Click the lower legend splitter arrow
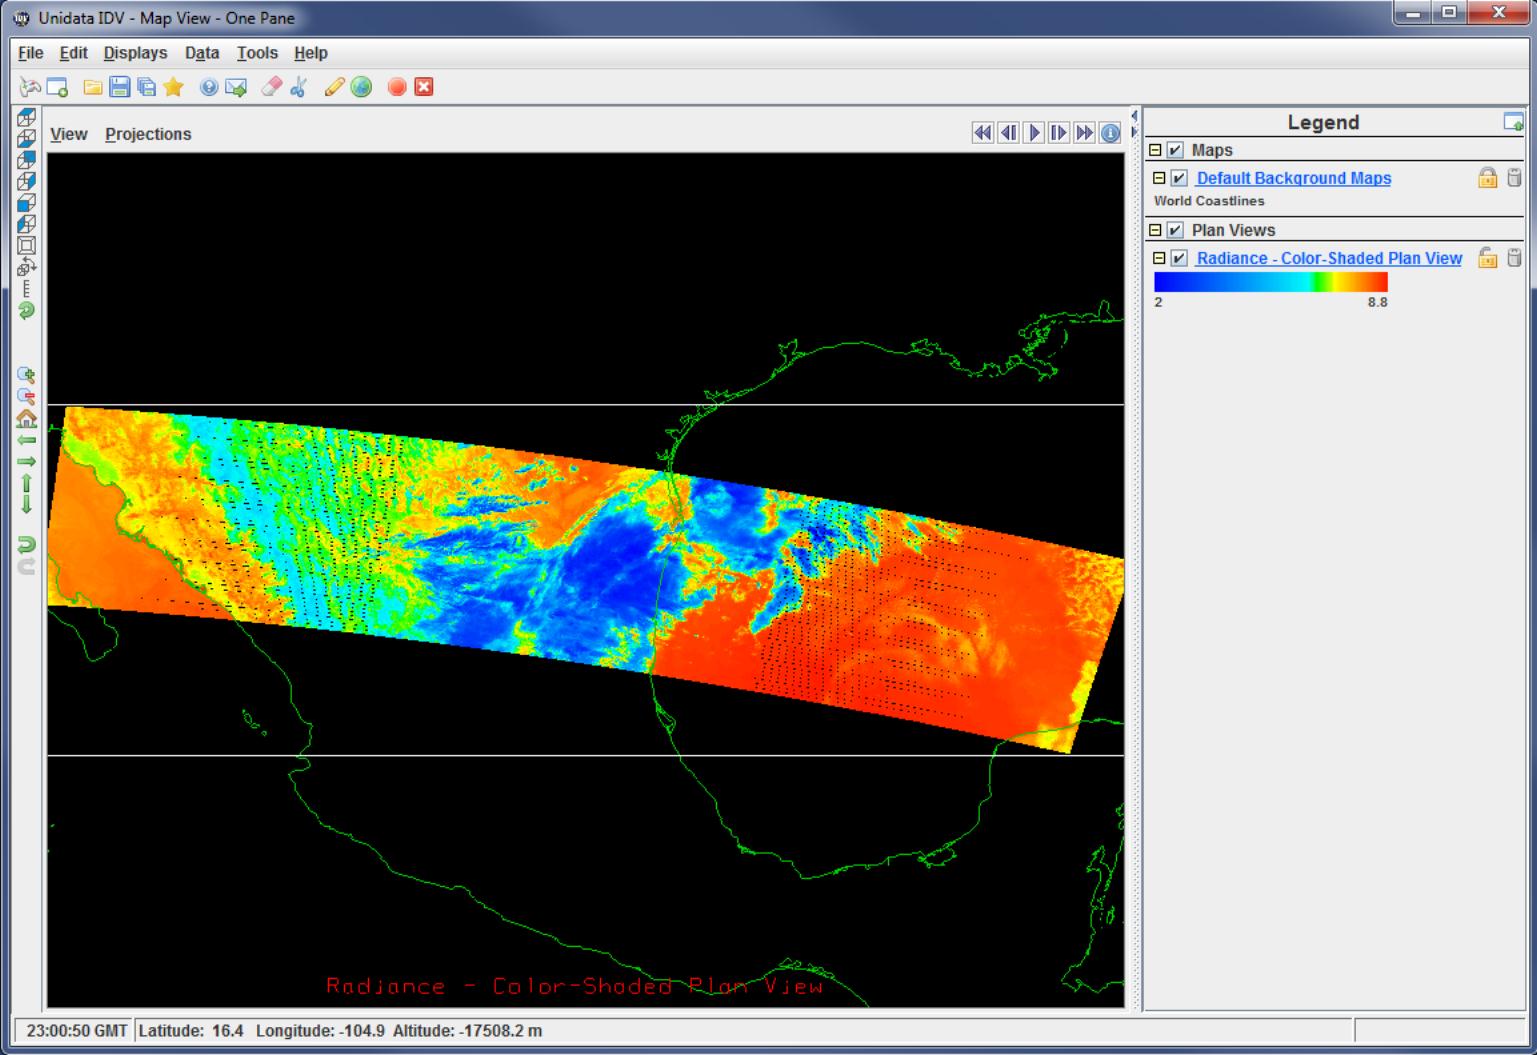The width and height of the screenshot is (1537, 1055). coord(1134,132)
